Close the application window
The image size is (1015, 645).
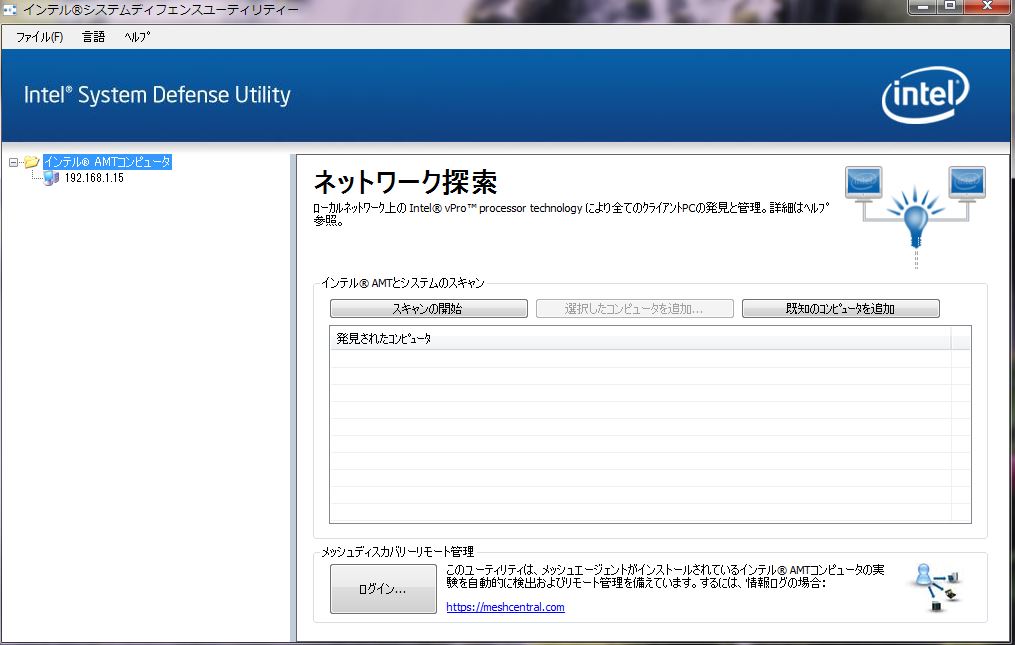[x=988, y=7]
